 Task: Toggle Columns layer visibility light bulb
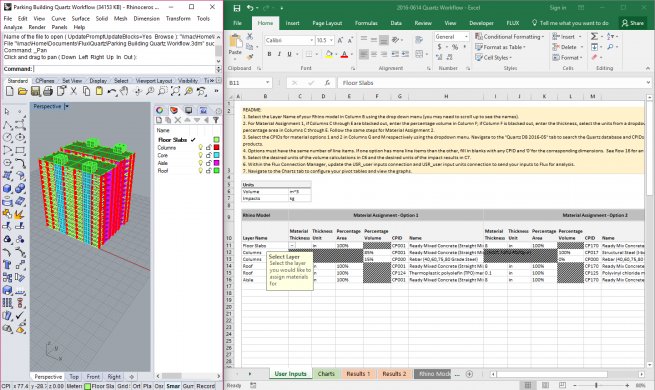click(201, 147)
